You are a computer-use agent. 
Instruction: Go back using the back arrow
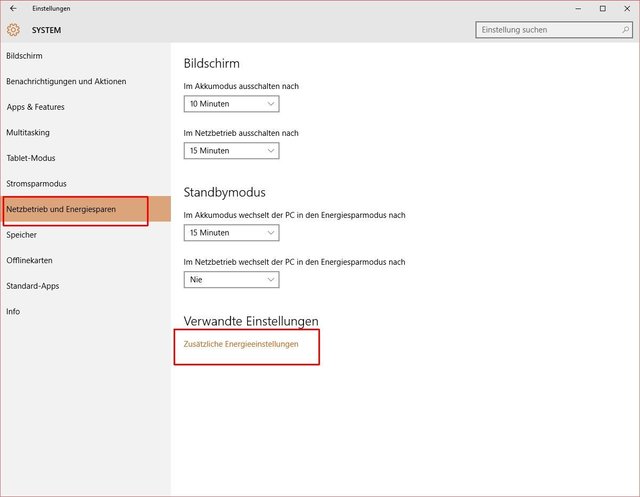click(x=13, y=8)
